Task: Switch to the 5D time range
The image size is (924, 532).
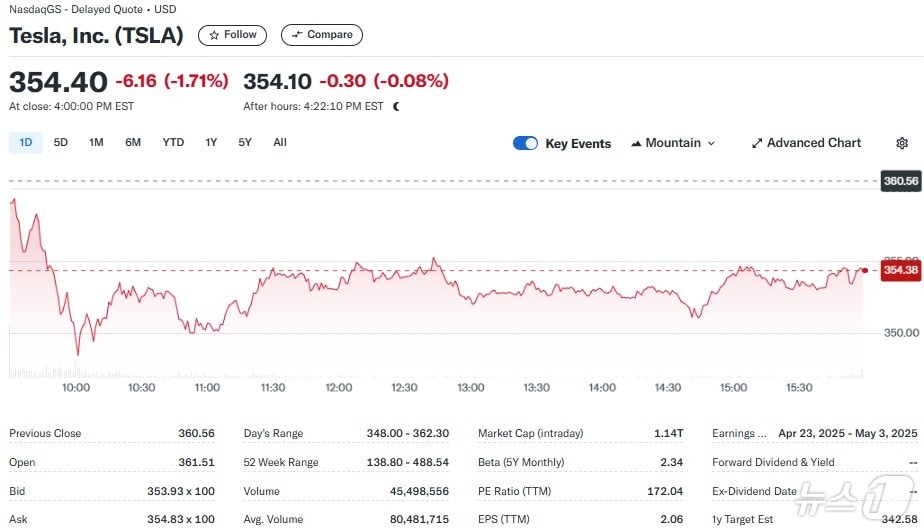Action: pyautogui.click(x=61, y=142)
